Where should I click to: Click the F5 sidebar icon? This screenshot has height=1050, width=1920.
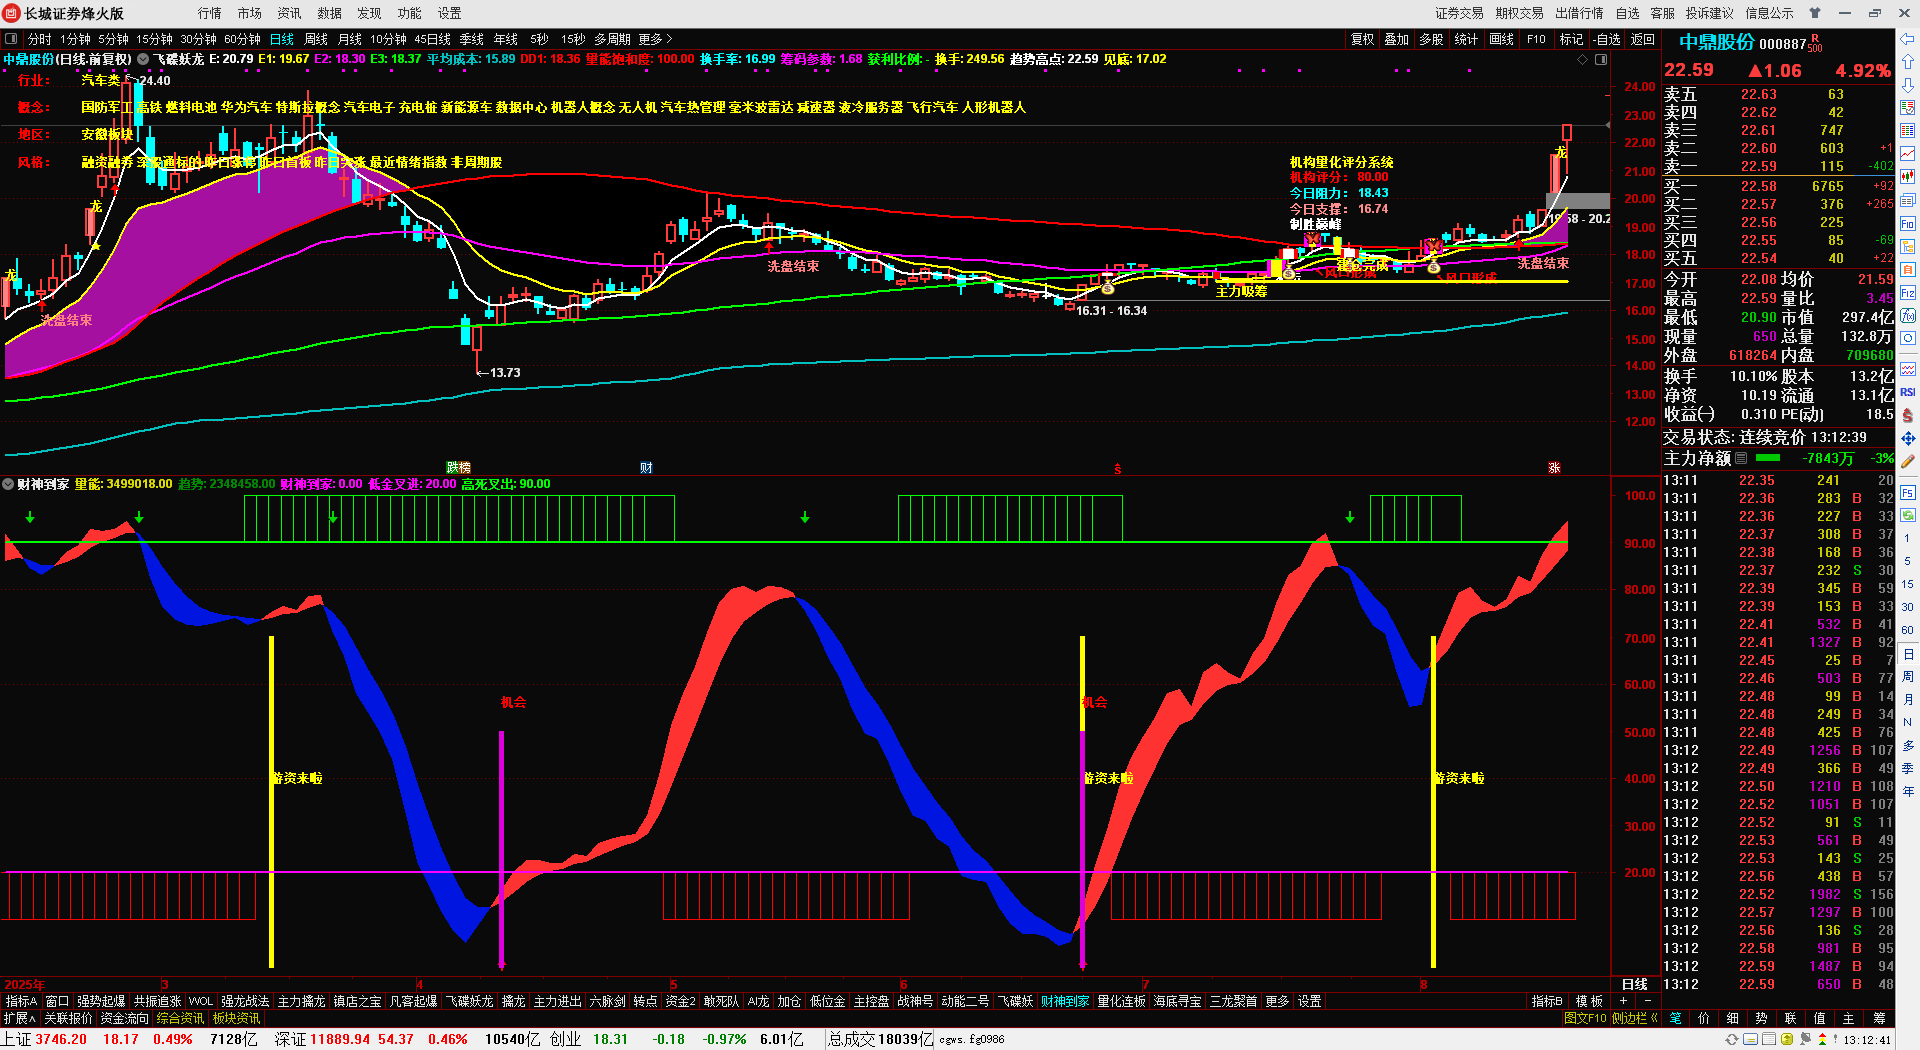(1908, 493)
